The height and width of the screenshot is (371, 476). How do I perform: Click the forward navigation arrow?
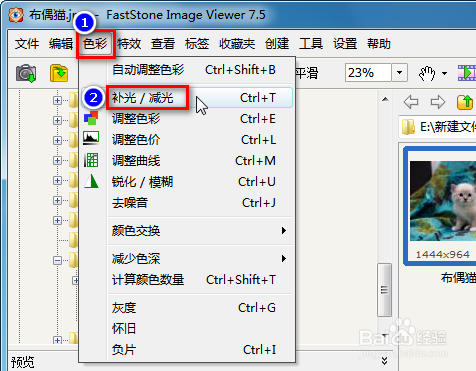438,102
